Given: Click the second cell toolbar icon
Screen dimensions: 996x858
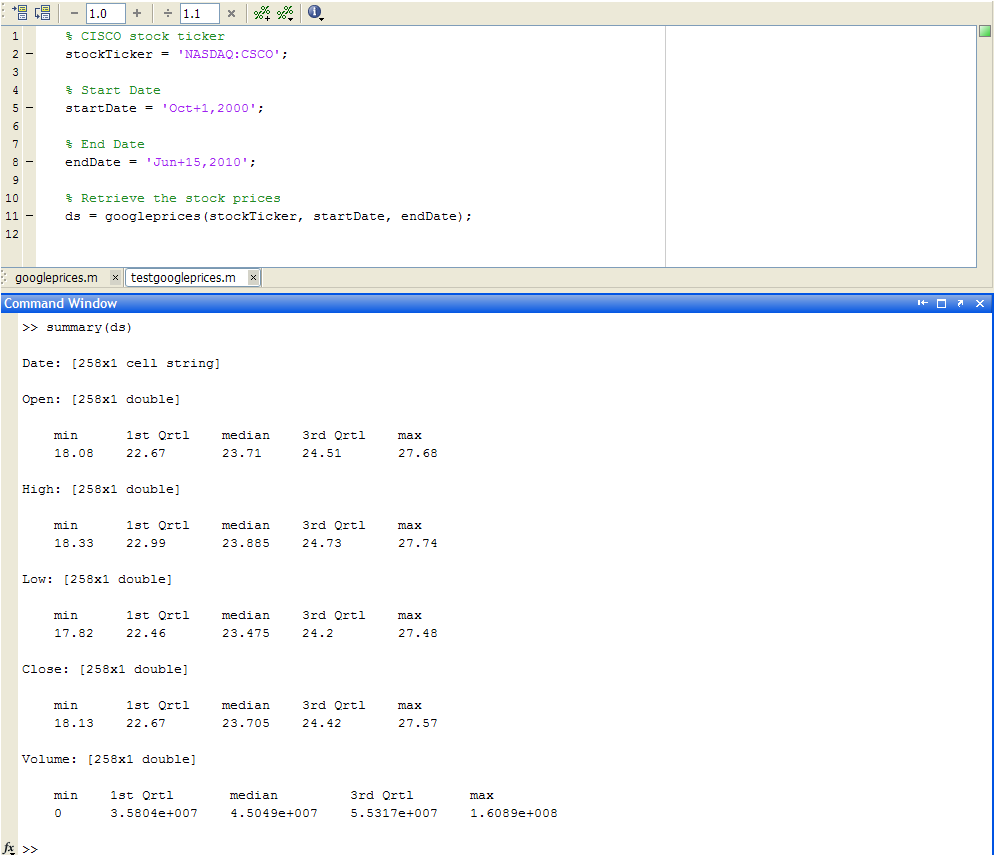Looking at the screenshot, I should [42, 13].
